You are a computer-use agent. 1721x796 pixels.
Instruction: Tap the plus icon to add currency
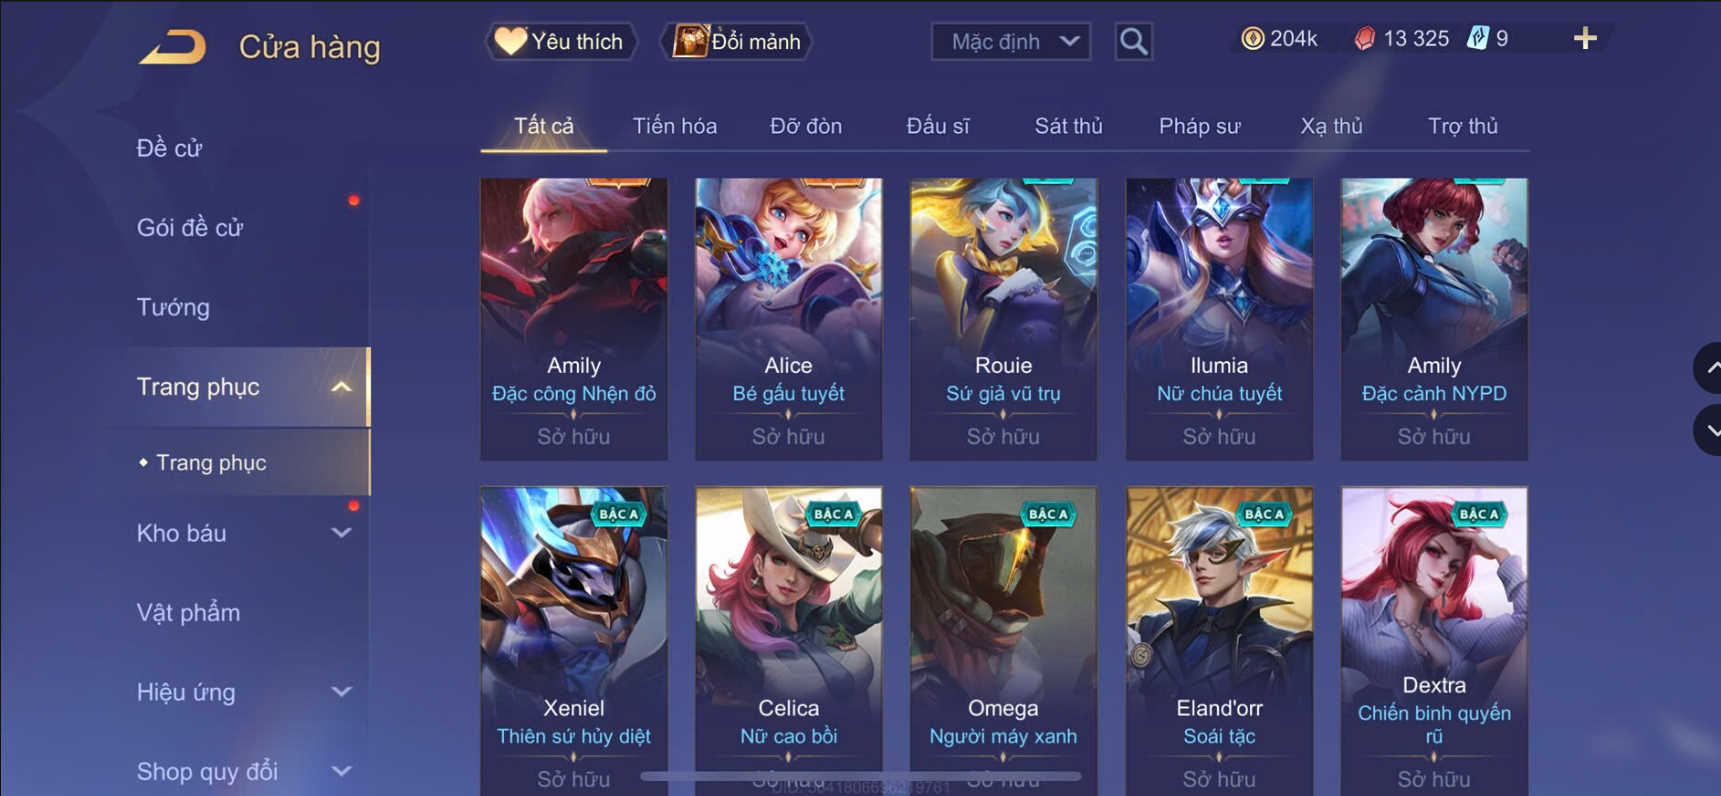coord(1585,39)
